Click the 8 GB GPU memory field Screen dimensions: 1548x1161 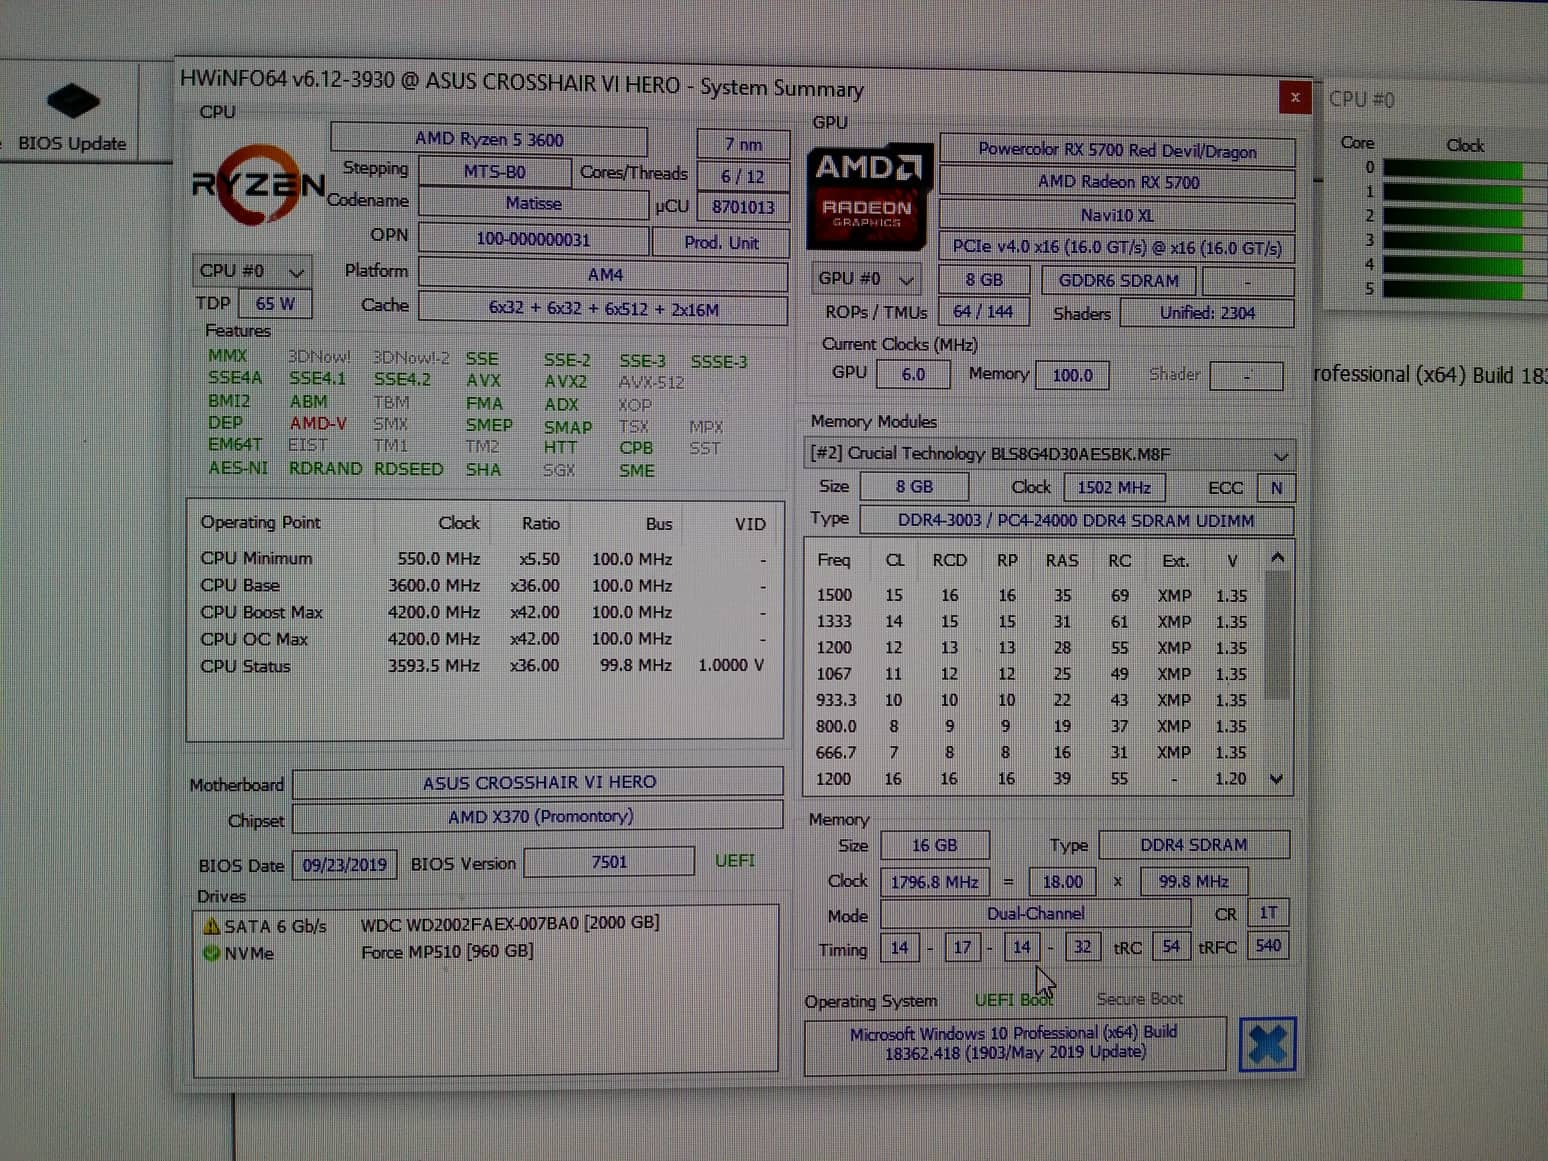tap(984, 280)
